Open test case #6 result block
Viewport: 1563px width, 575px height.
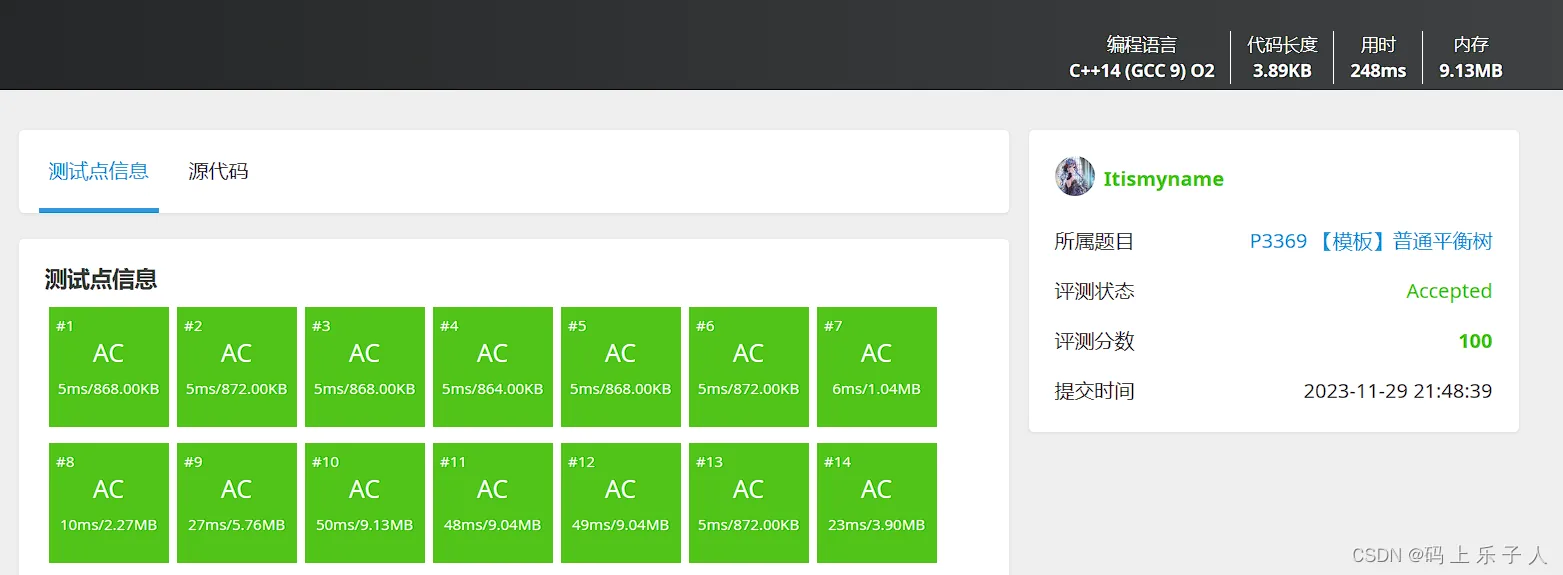pyautogui.click(x=749, y=366)
